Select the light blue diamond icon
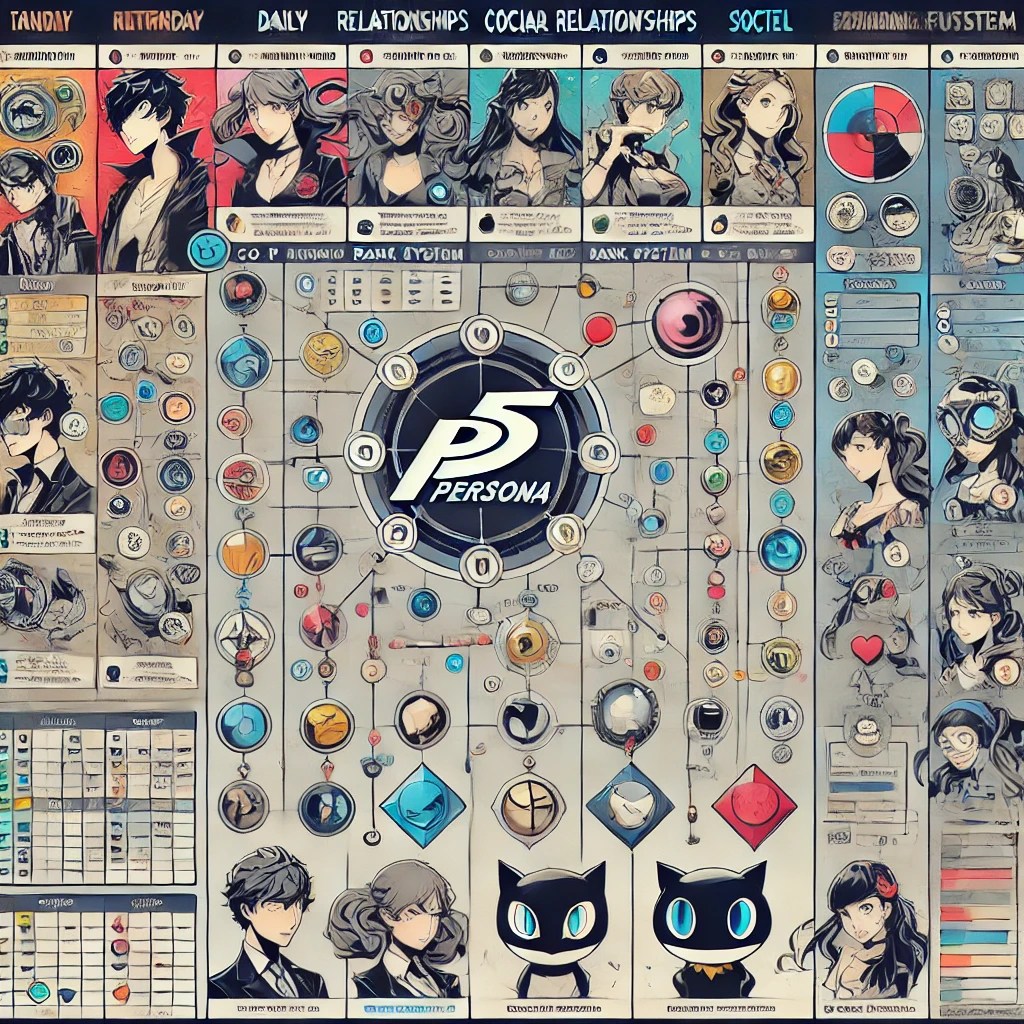This screenshot has width=1024, height=1024. (x=422, y=806)
